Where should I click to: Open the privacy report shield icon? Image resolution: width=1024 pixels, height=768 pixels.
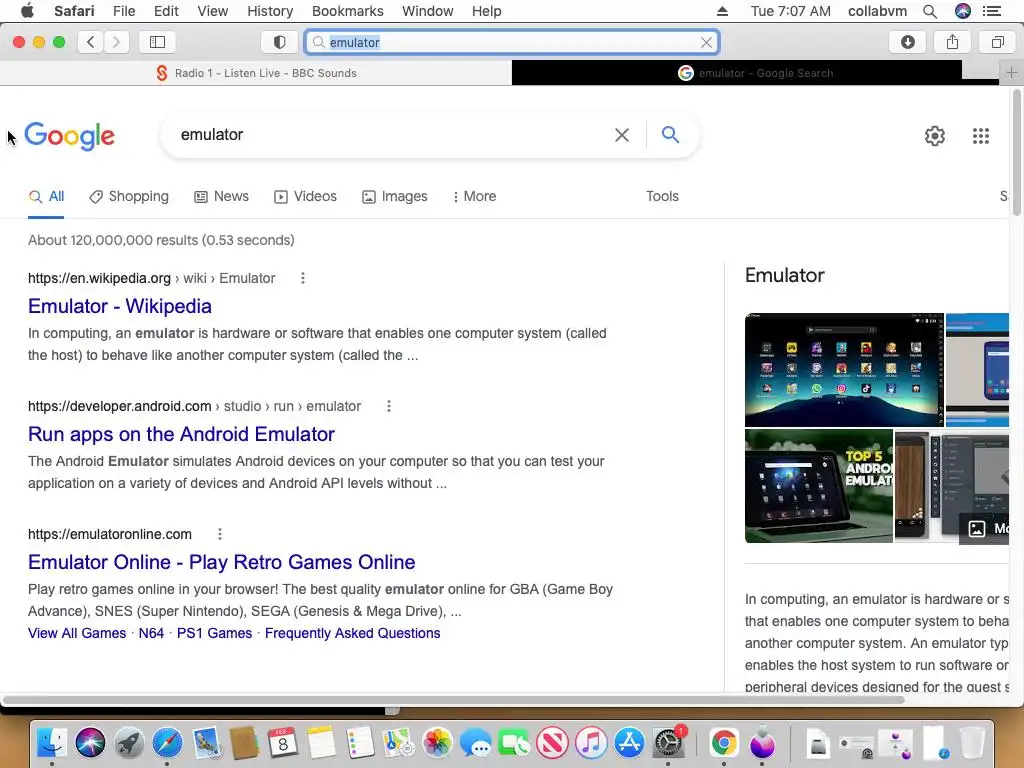280,42
